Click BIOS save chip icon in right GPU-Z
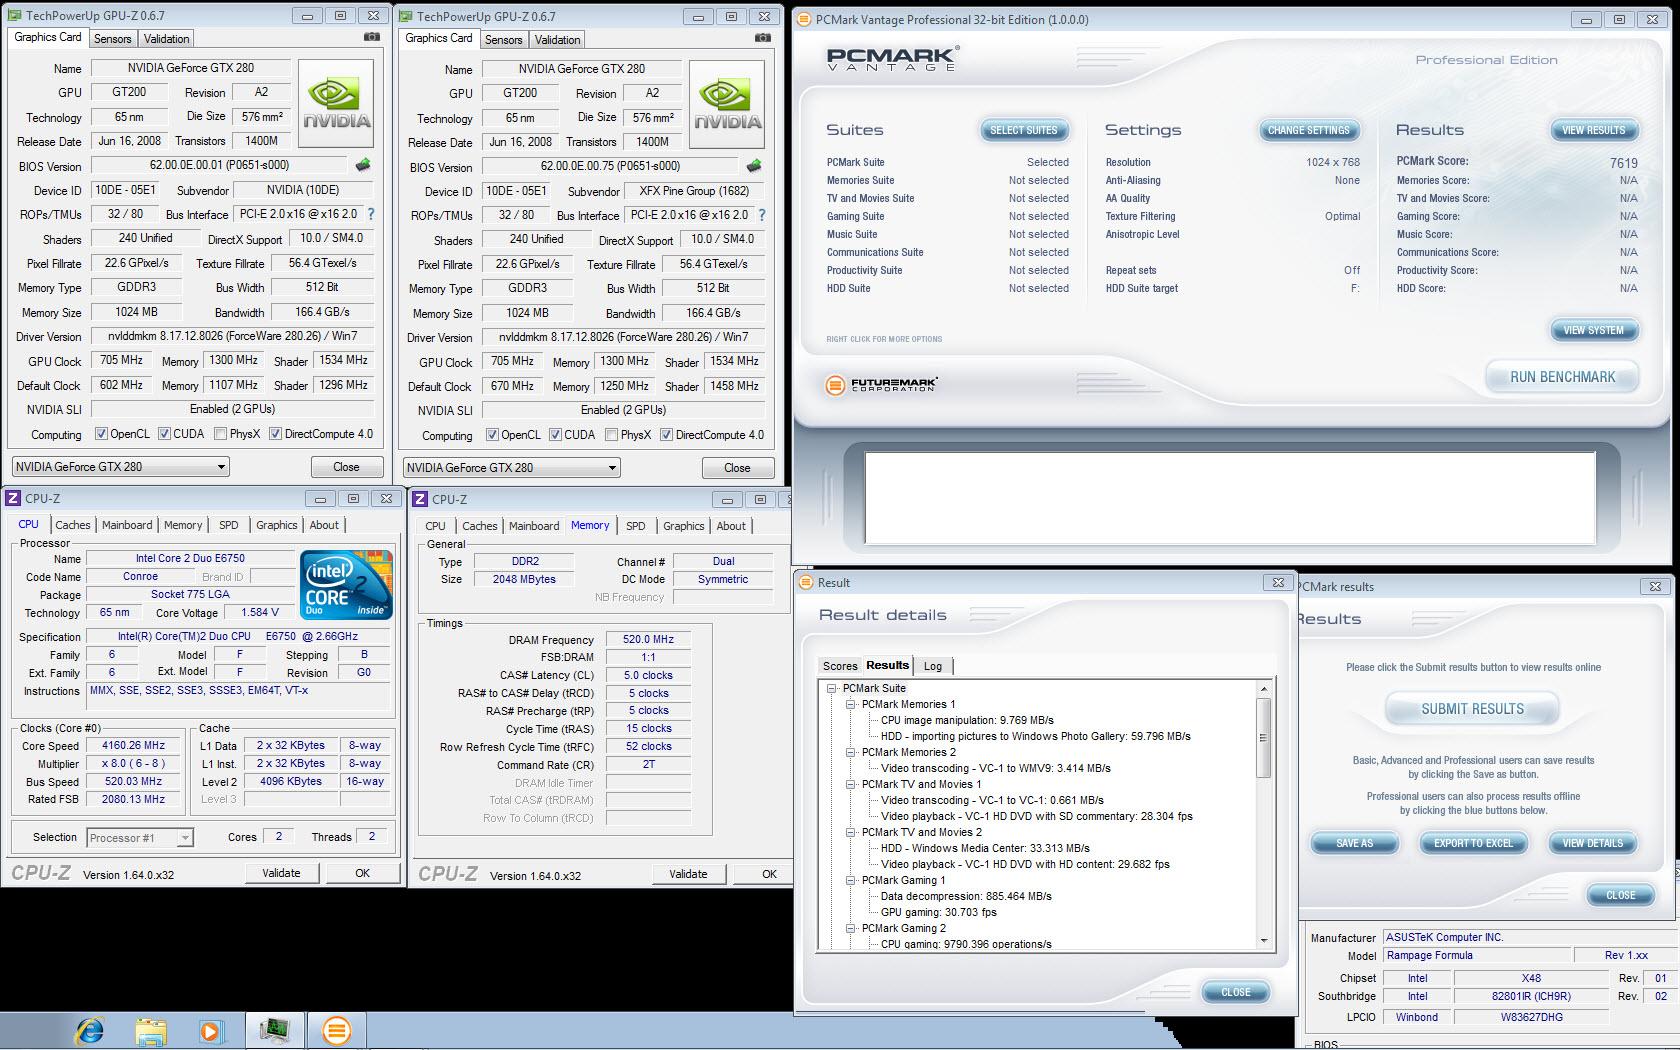 pyautogui.click(x=754, y=166)
